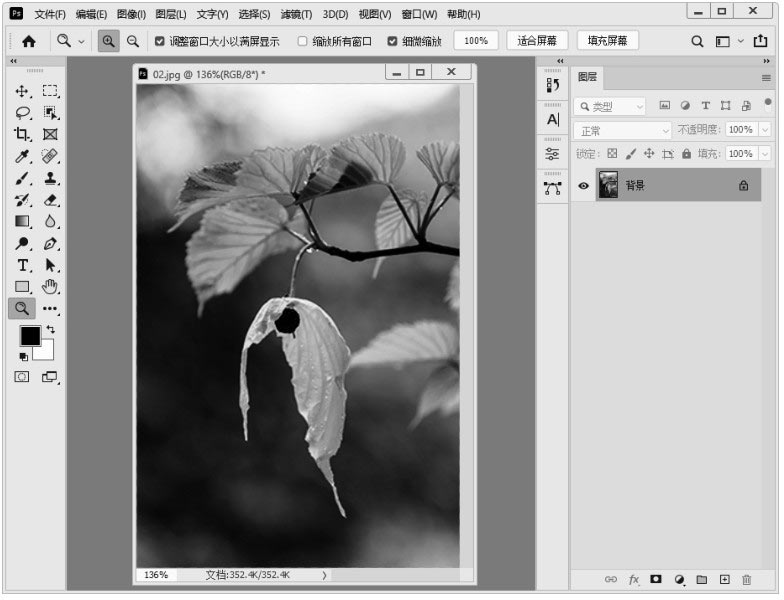Viewport: 784px width, 600px height.
Task: Select the Crop tool
Action: (x=22, y=134)
